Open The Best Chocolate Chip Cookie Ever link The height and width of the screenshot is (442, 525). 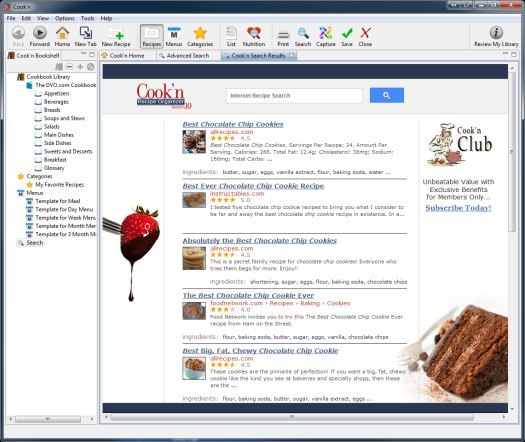click(x=248, y=295)
